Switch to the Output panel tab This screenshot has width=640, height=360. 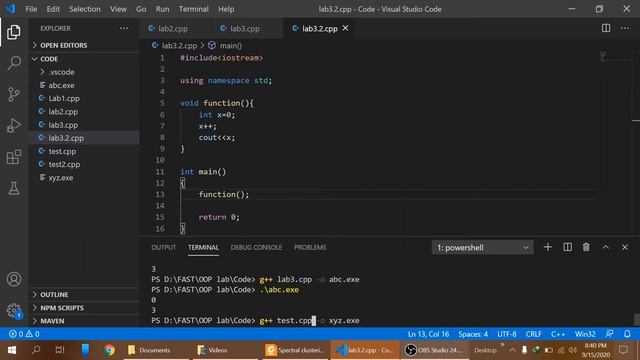[163, 247]
